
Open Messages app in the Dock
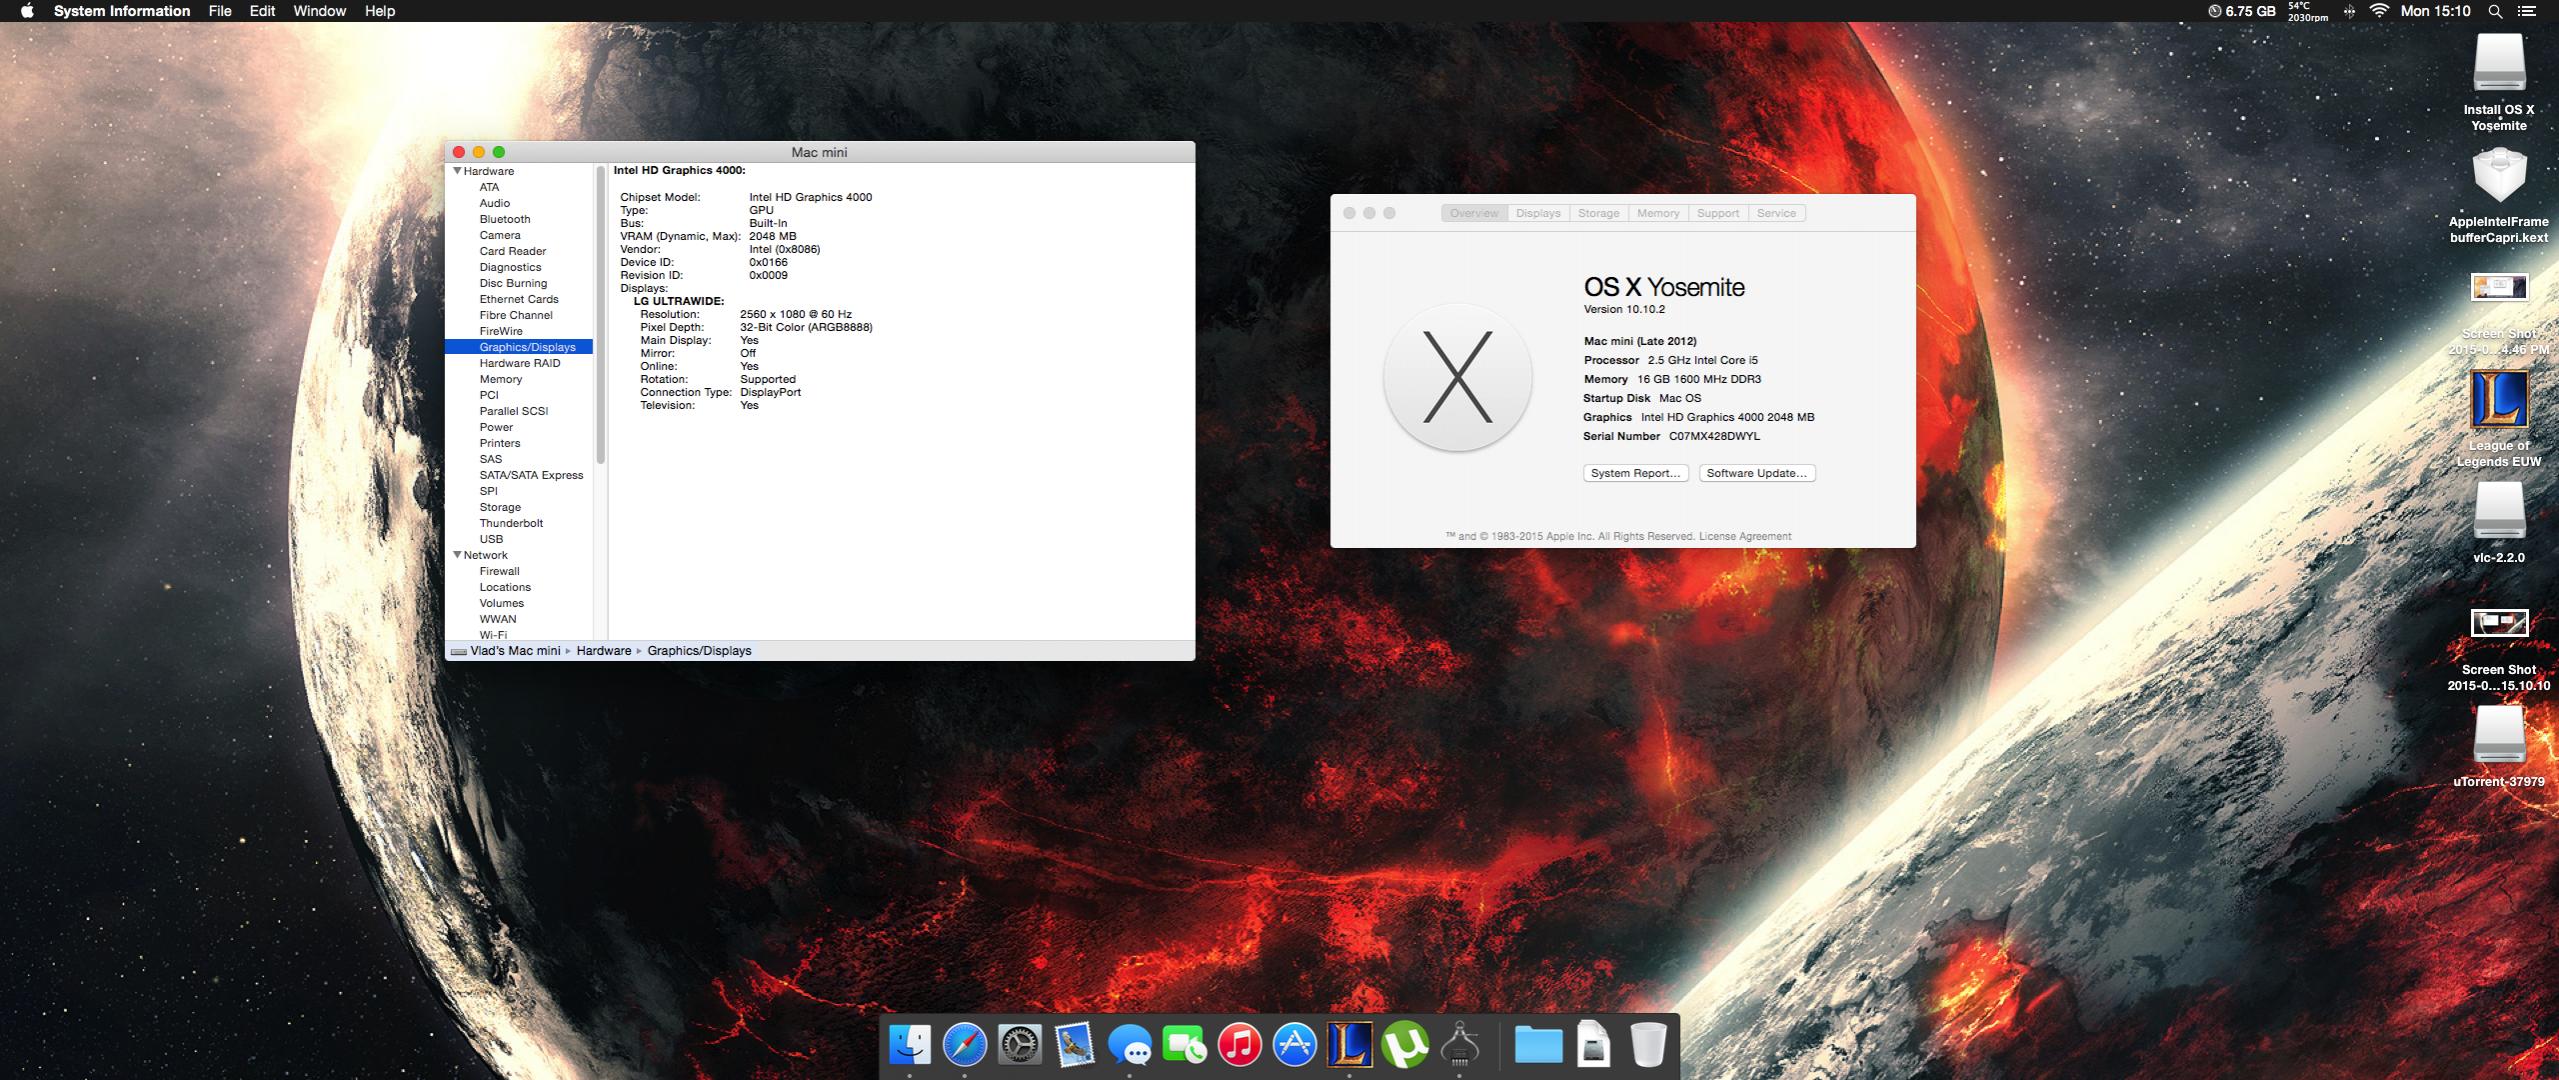(x=1129, y=1046)
